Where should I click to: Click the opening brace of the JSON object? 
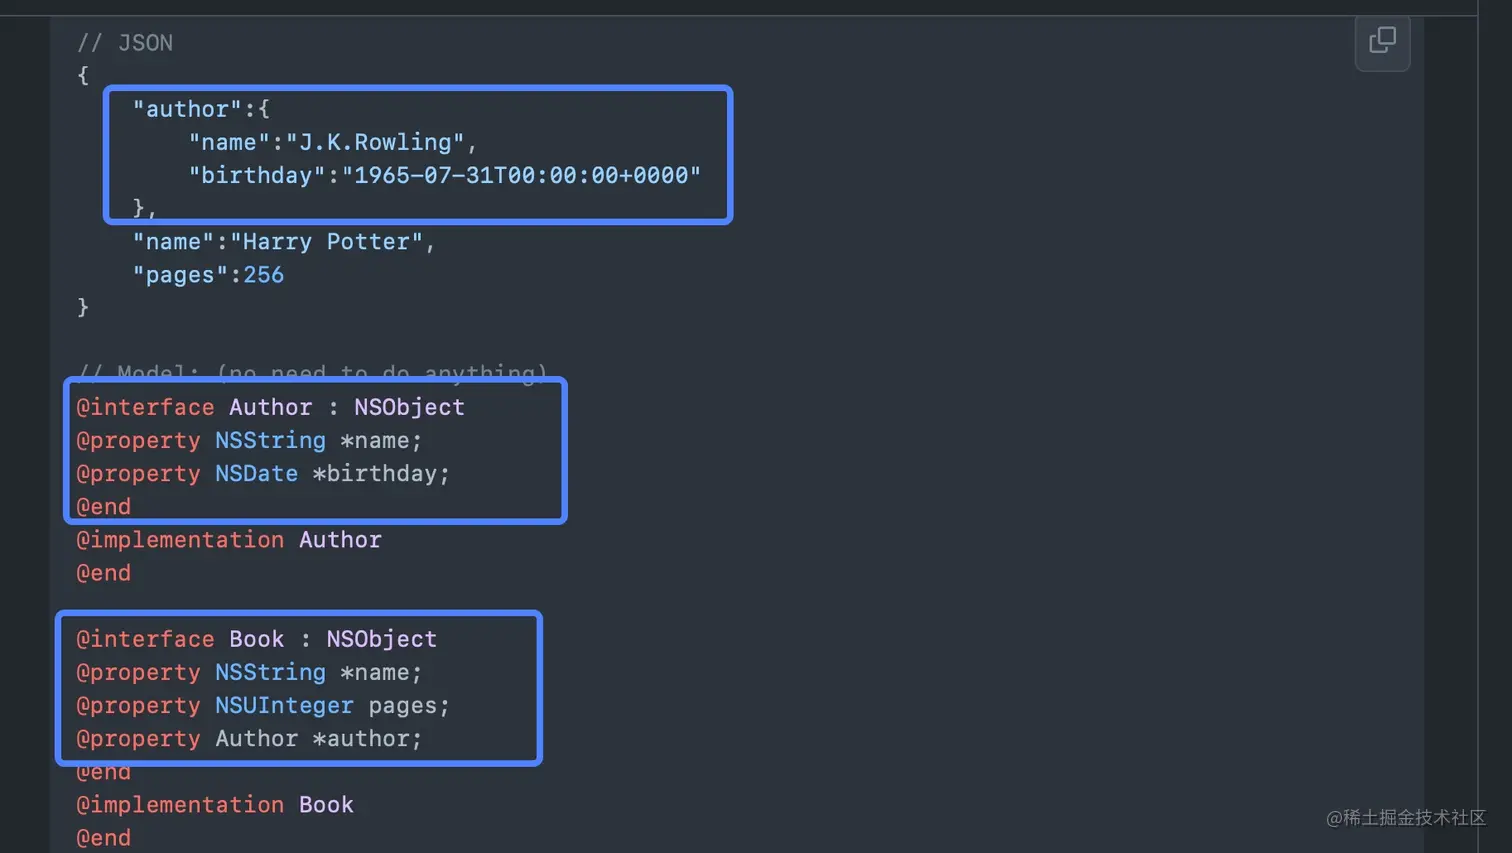click(x=83, y=75)
